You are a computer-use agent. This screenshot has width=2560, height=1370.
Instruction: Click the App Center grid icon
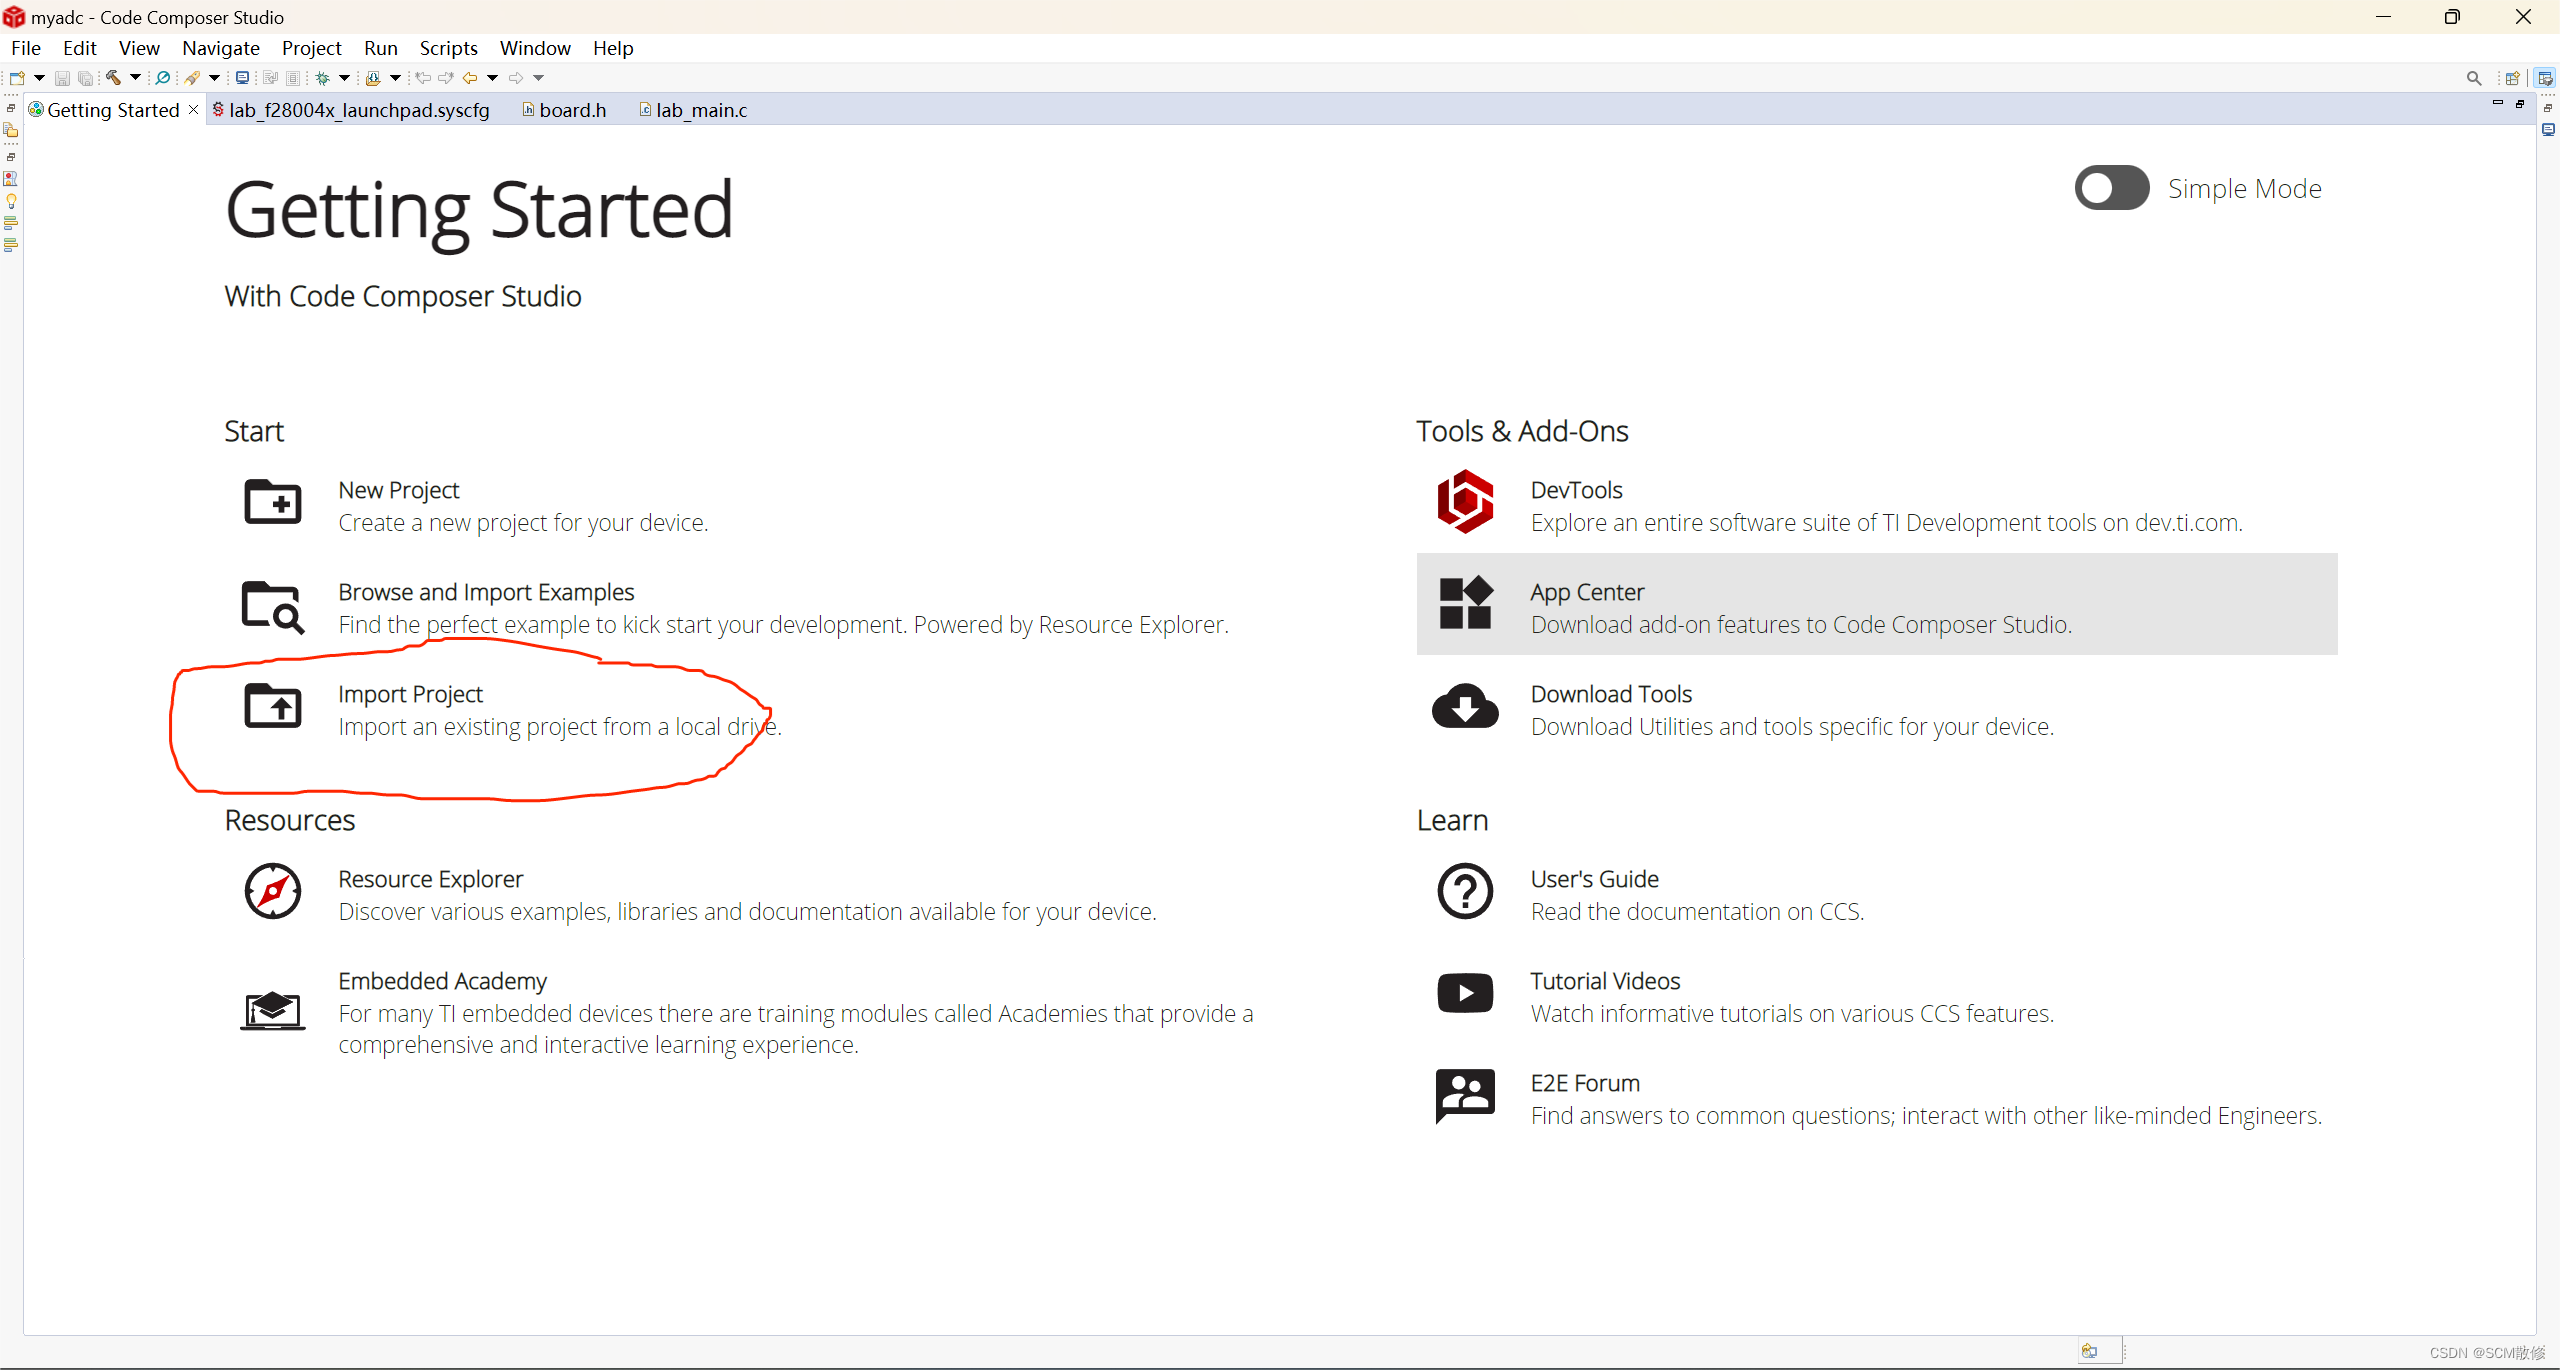[1465, 604]
